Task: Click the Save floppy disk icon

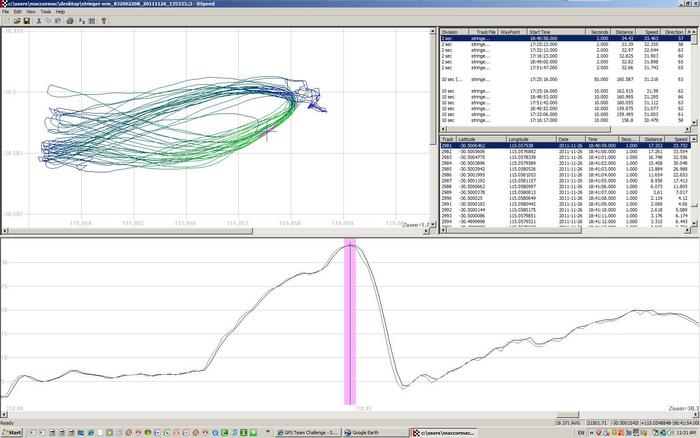Action: pos(25,20)
